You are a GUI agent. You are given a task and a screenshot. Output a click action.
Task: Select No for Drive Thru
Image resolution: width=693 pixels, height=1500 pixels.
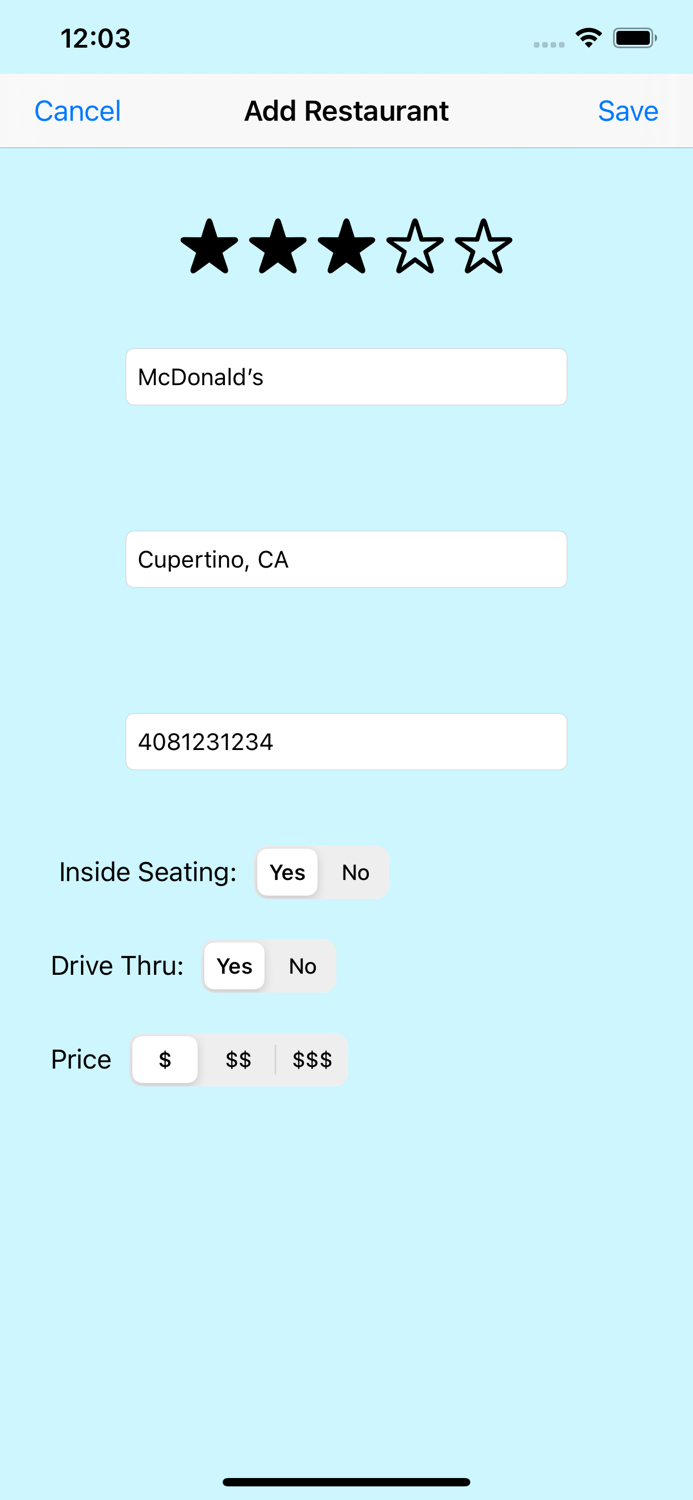pyautogui.click(x=302, y=966)
